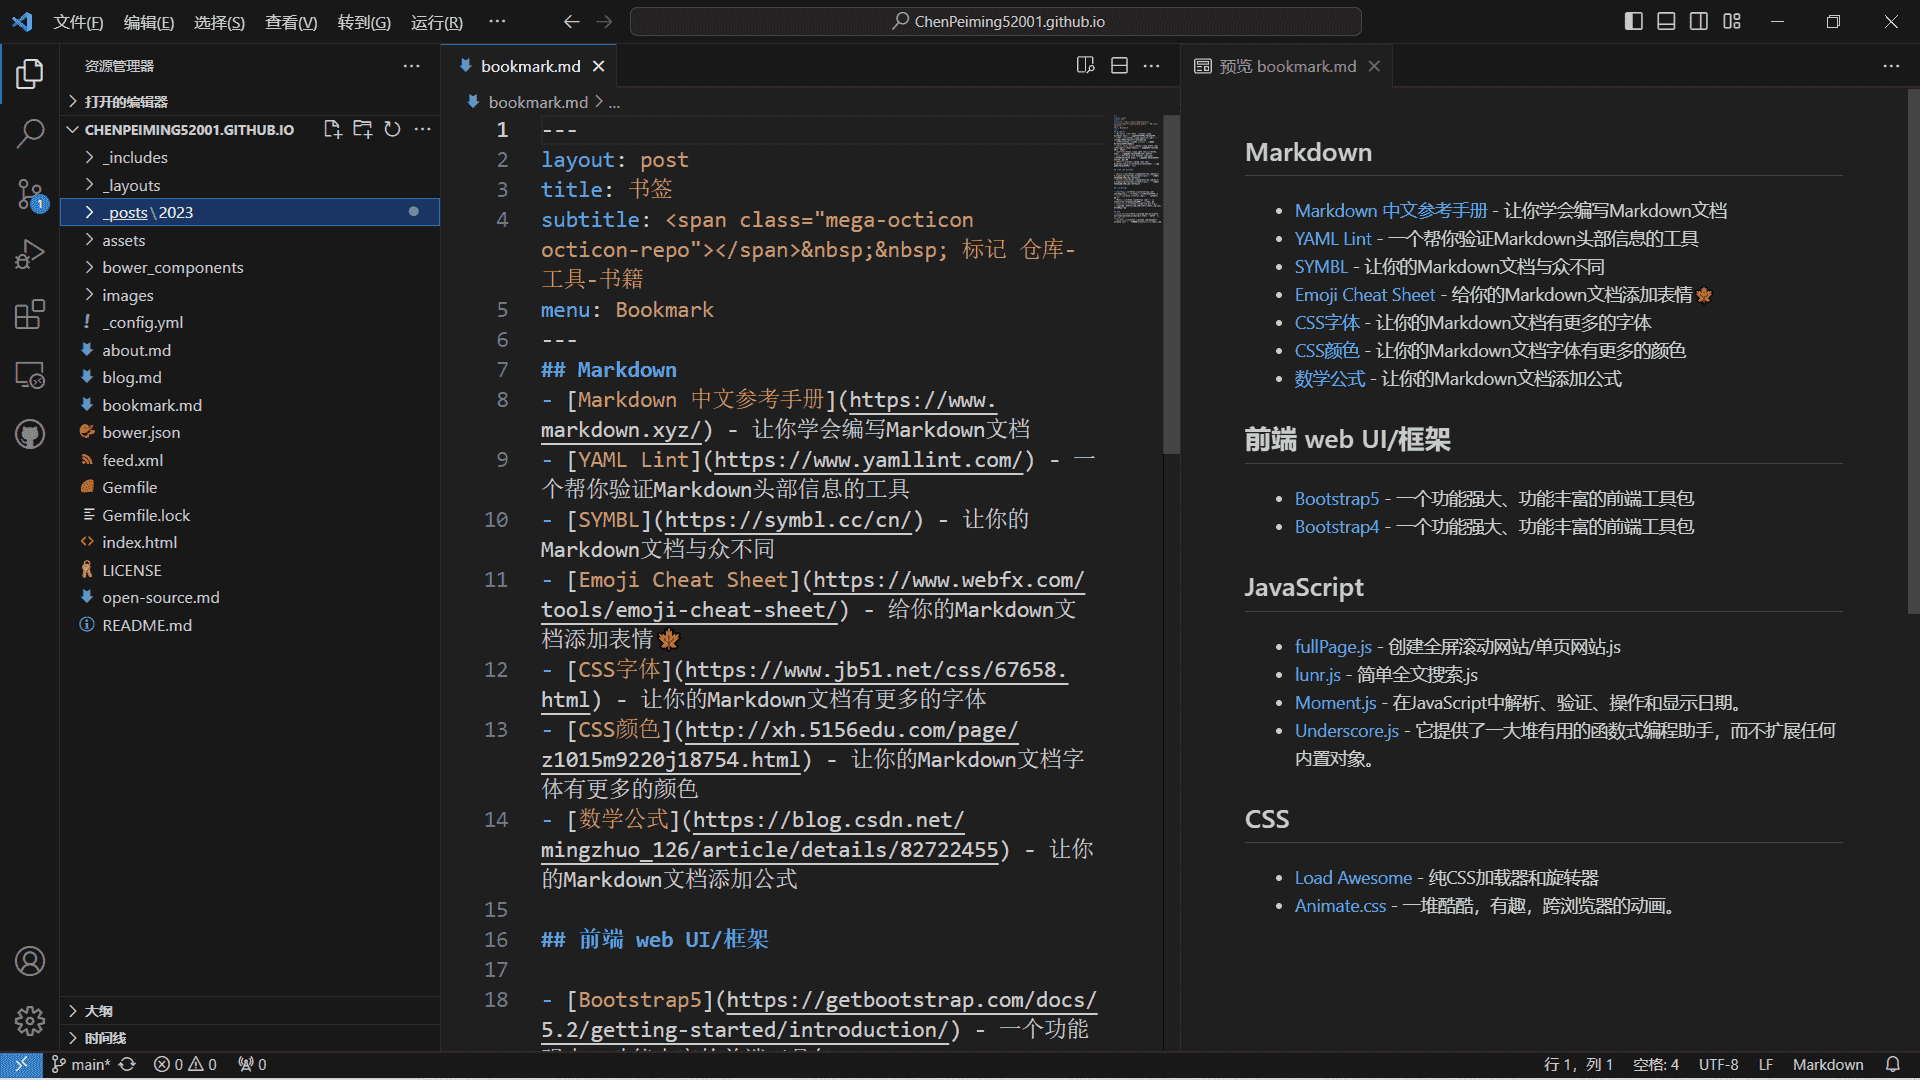1920x1080 pixels.
Task: Expand the images folder
Action: coord(250,295)
